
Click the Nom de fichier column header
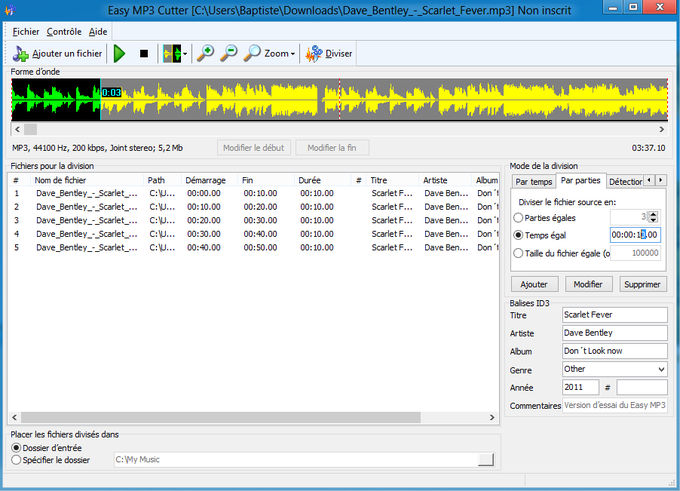tap(87, 180)
